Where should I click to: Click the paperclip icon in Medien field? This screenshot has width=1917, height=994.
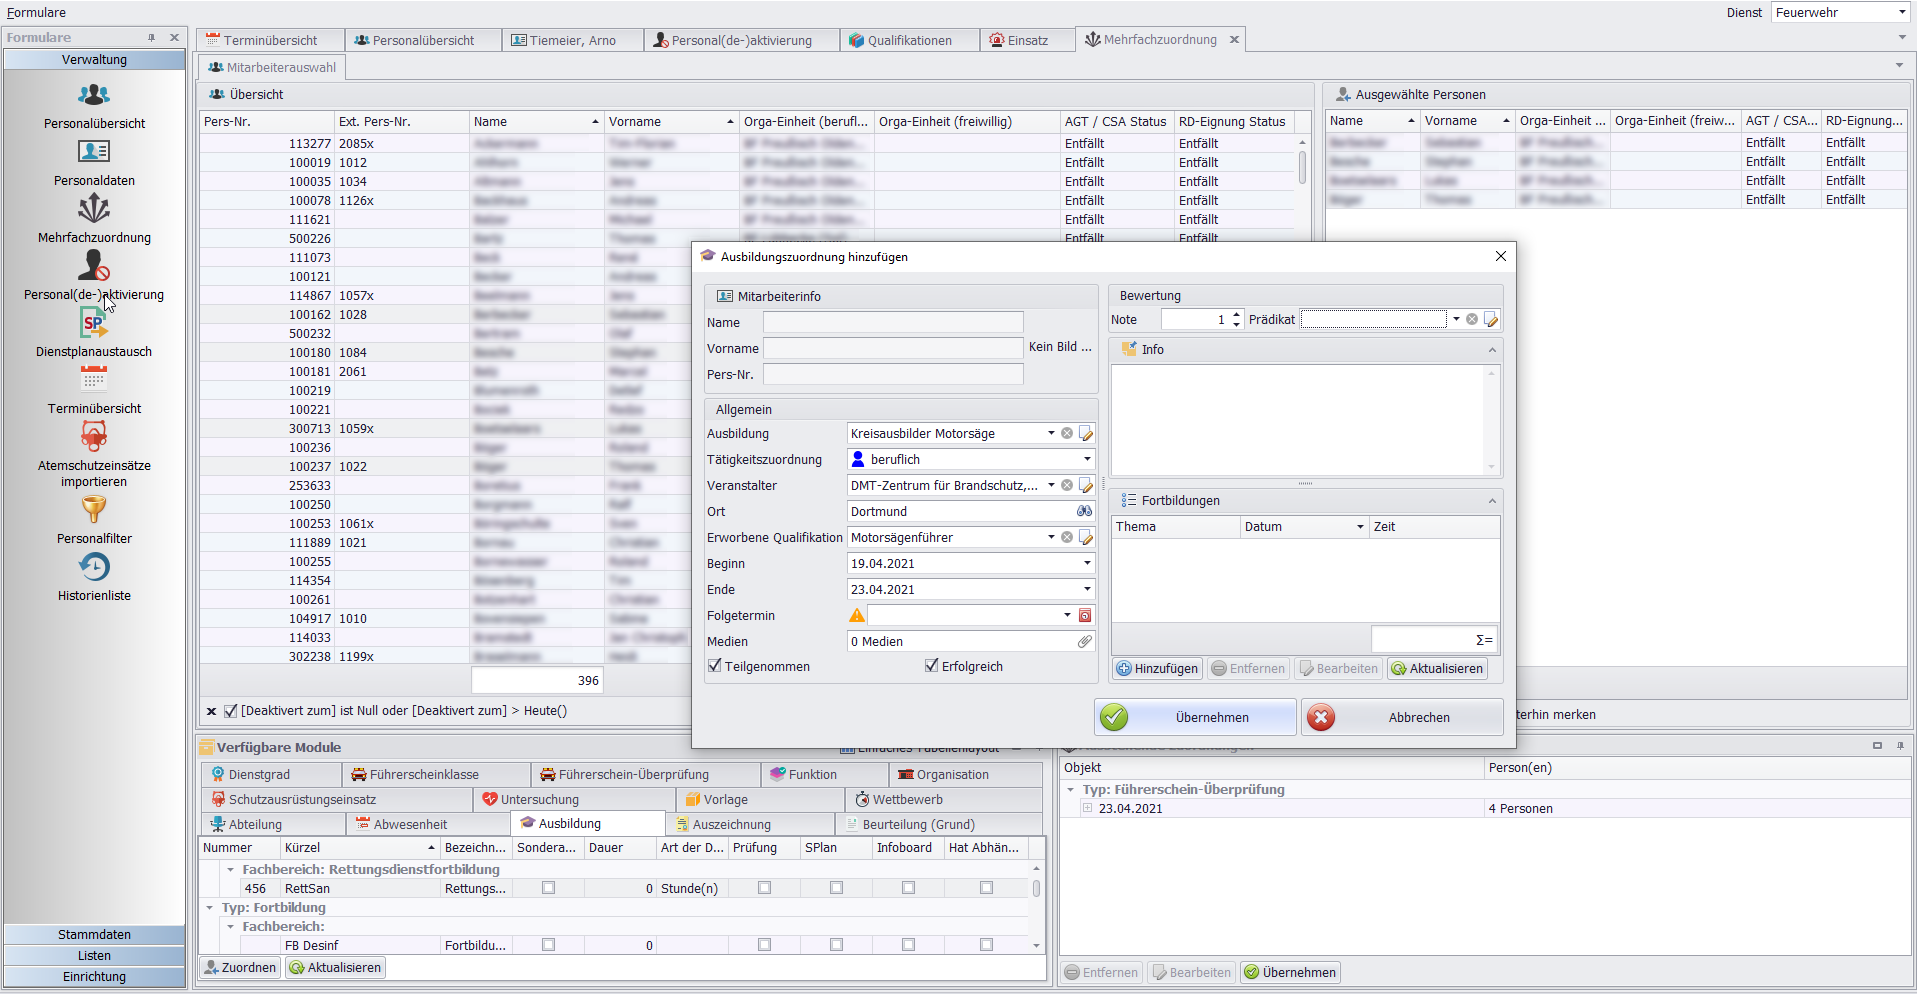point(1084,641)
